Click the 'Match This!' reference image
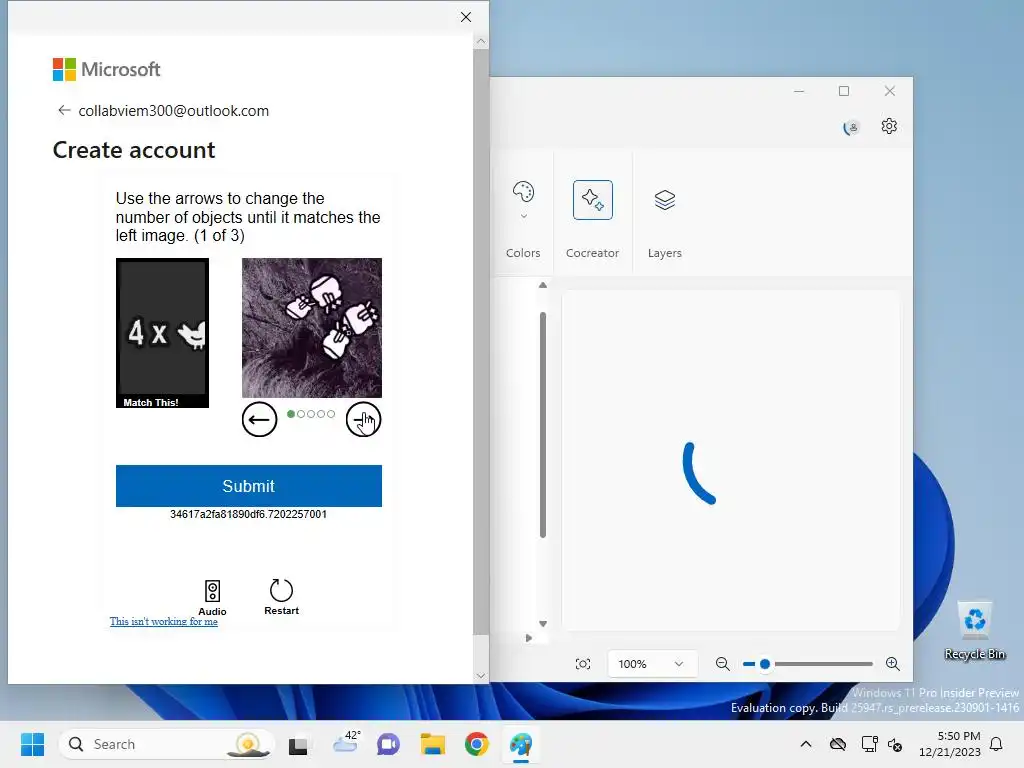Viewport: 1024px width, 768px height. click(x=163, y=333)
